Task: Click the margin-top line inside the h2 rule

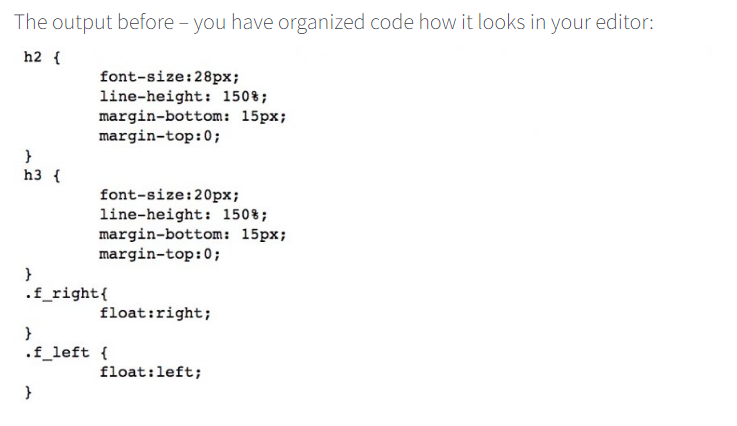Action: coord(159,135)
